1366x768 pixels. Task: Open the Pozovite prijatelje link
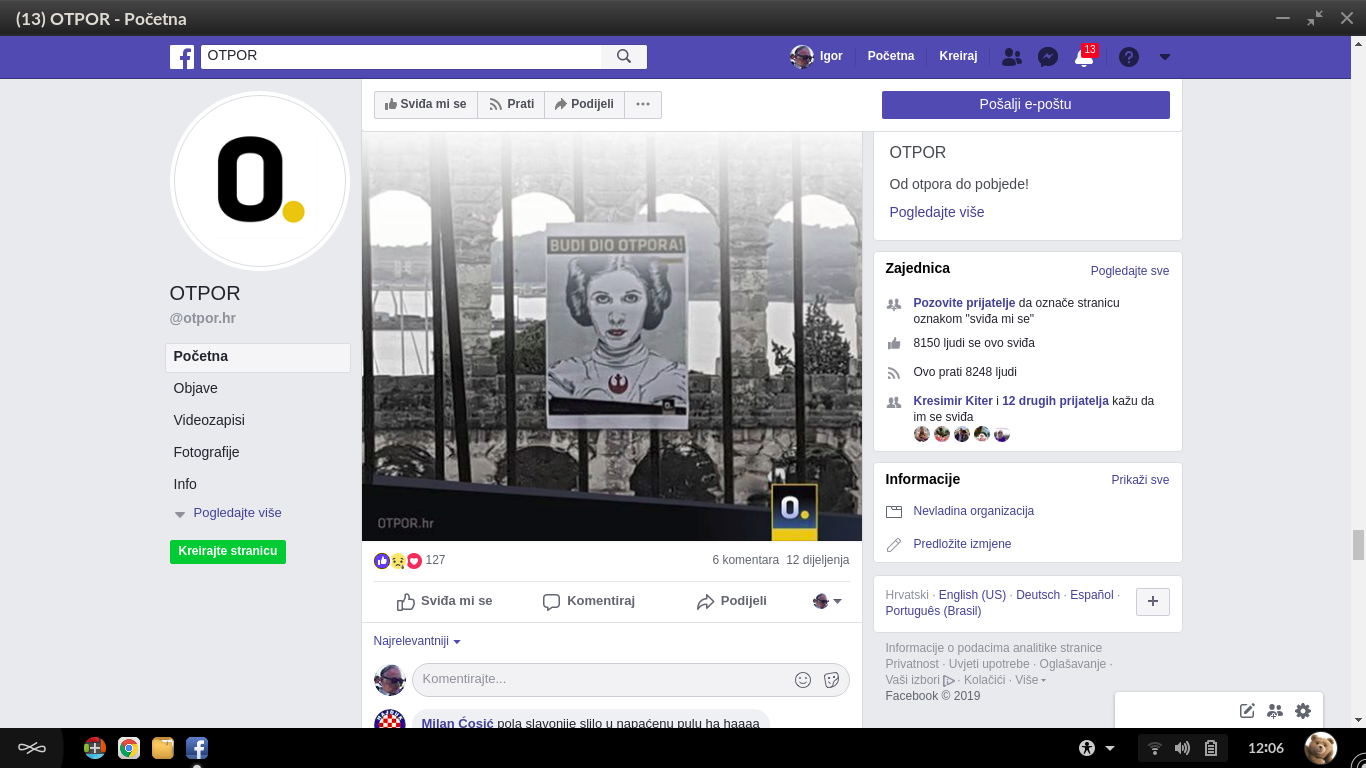click(964, 302)
